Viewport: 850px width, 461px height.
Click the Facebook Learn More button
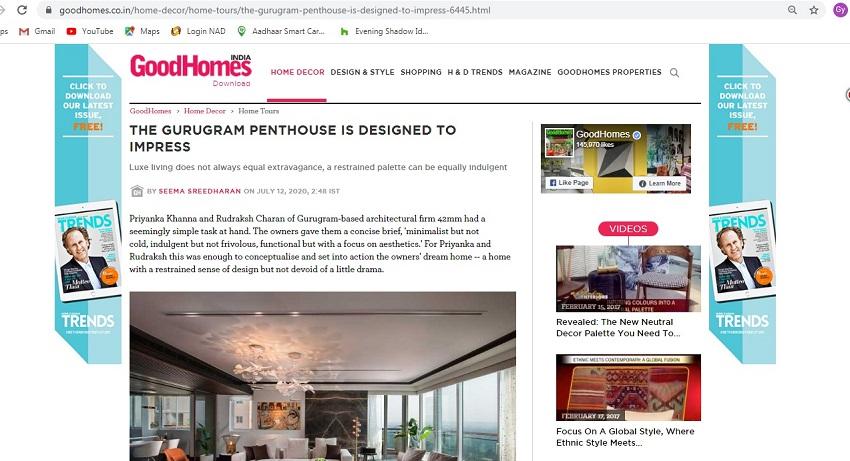(659, 183)
